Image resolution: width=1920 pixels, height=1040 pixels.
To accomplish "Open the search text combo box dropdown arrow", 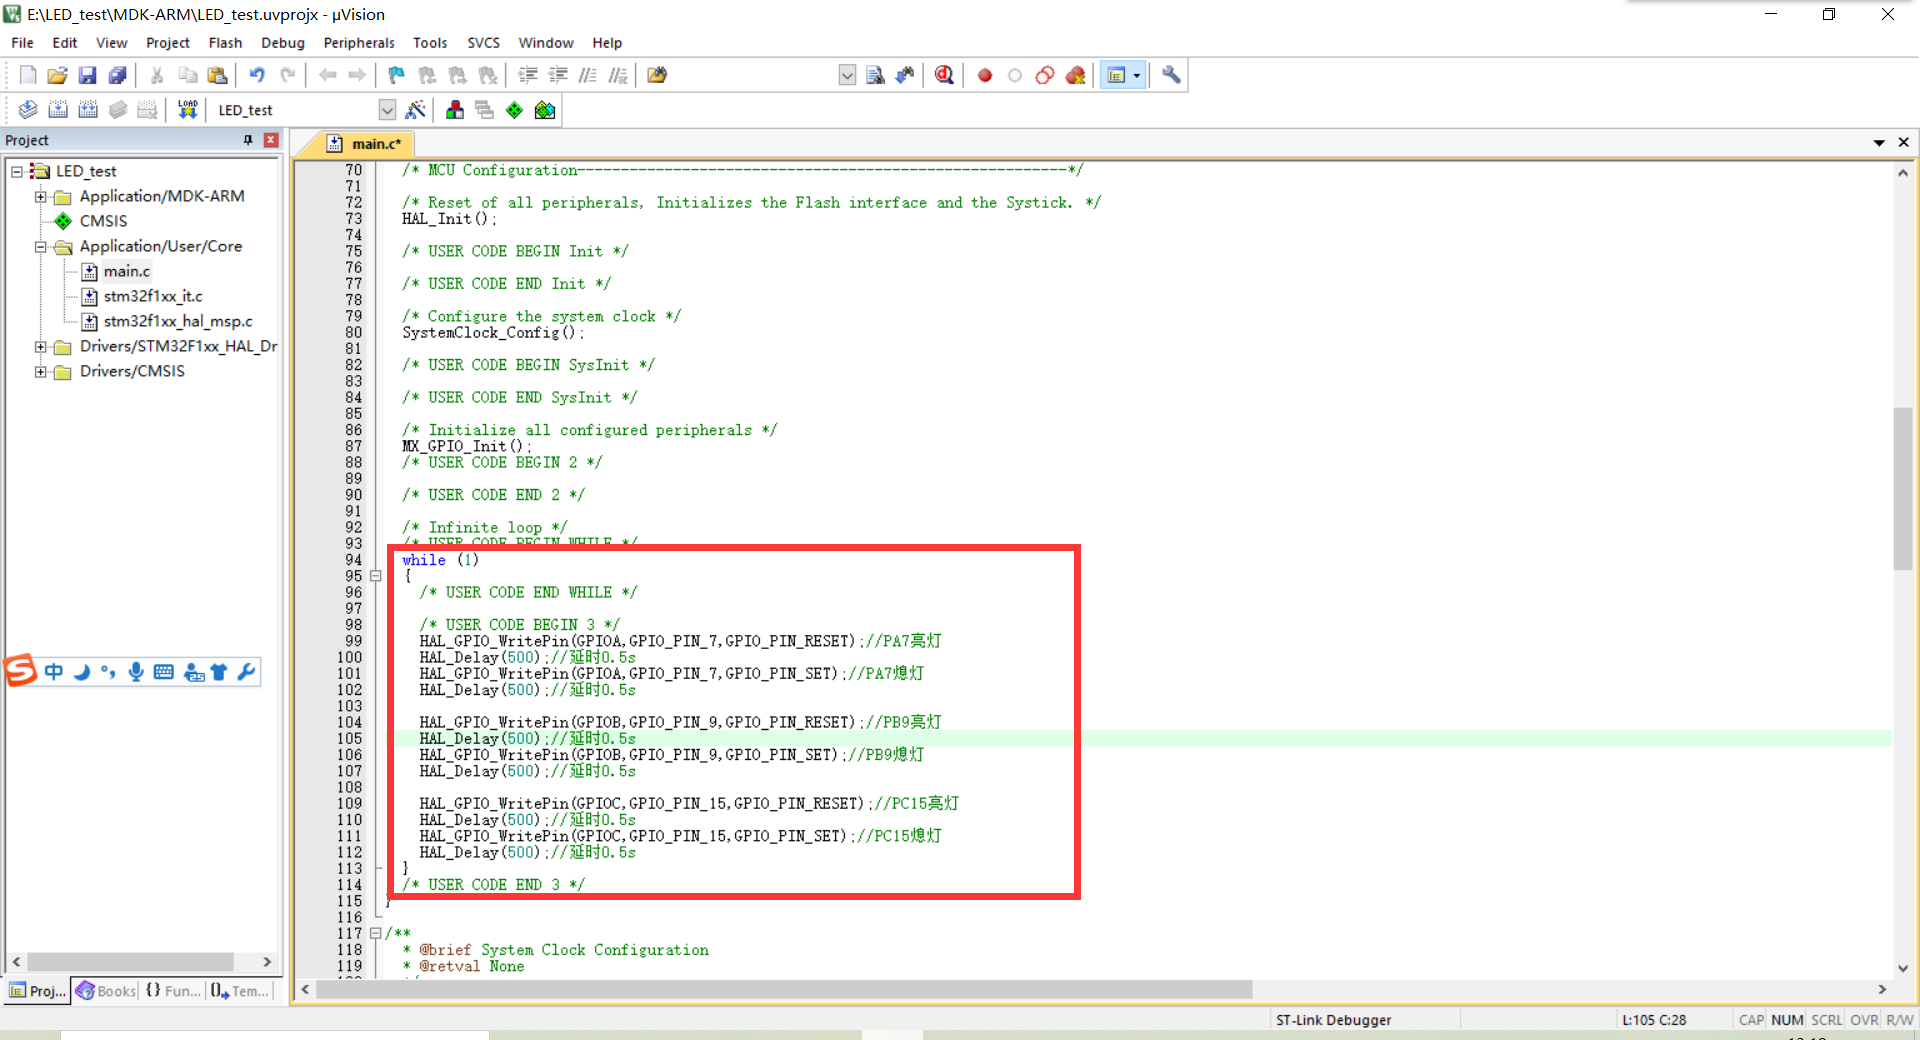I will [847, 75].
